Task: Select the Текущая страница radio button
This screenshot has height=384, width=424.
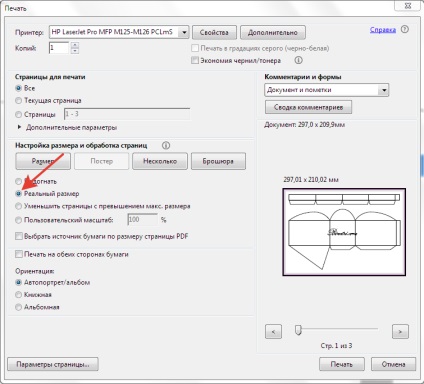Action: point(19,100)
